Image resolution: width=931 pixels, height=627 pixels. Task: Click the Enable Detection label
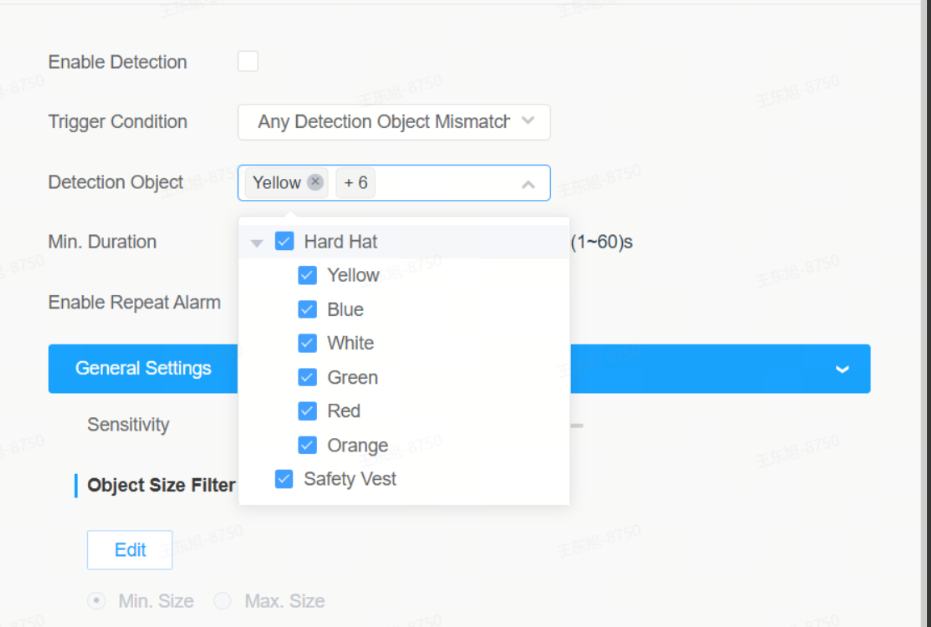click(118, 62)
